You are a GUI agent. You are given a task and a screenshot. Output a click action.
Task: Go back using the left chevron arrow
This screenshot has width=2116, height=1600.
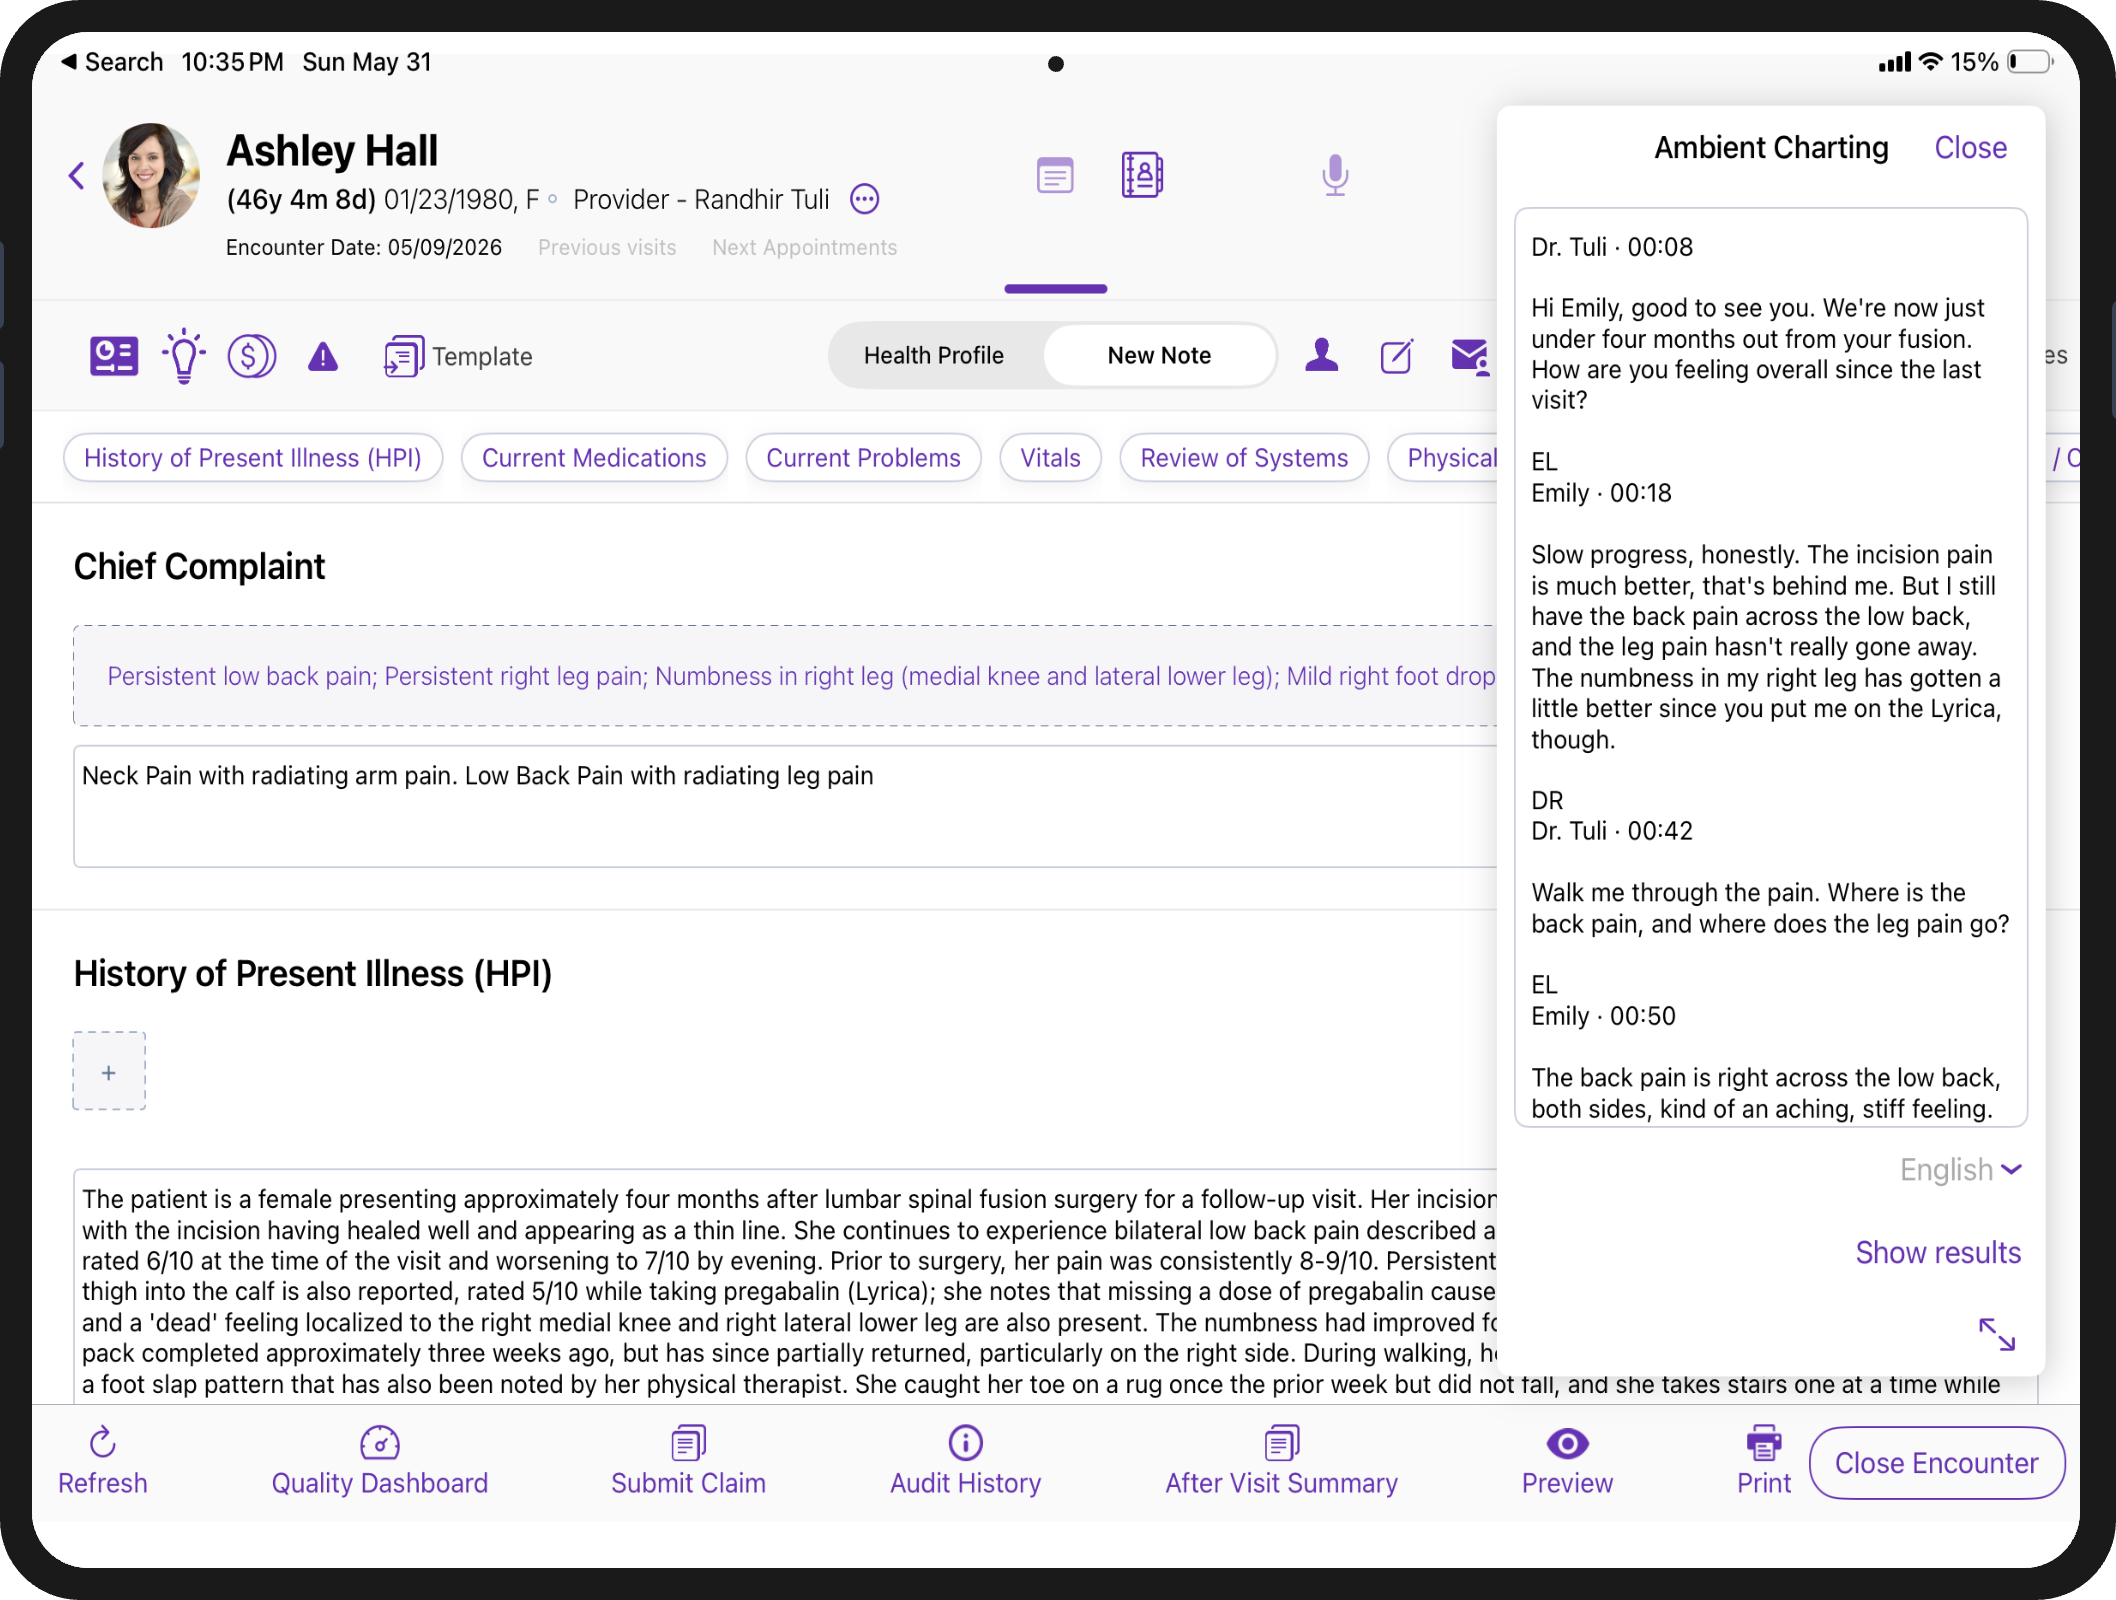(77, 176)
